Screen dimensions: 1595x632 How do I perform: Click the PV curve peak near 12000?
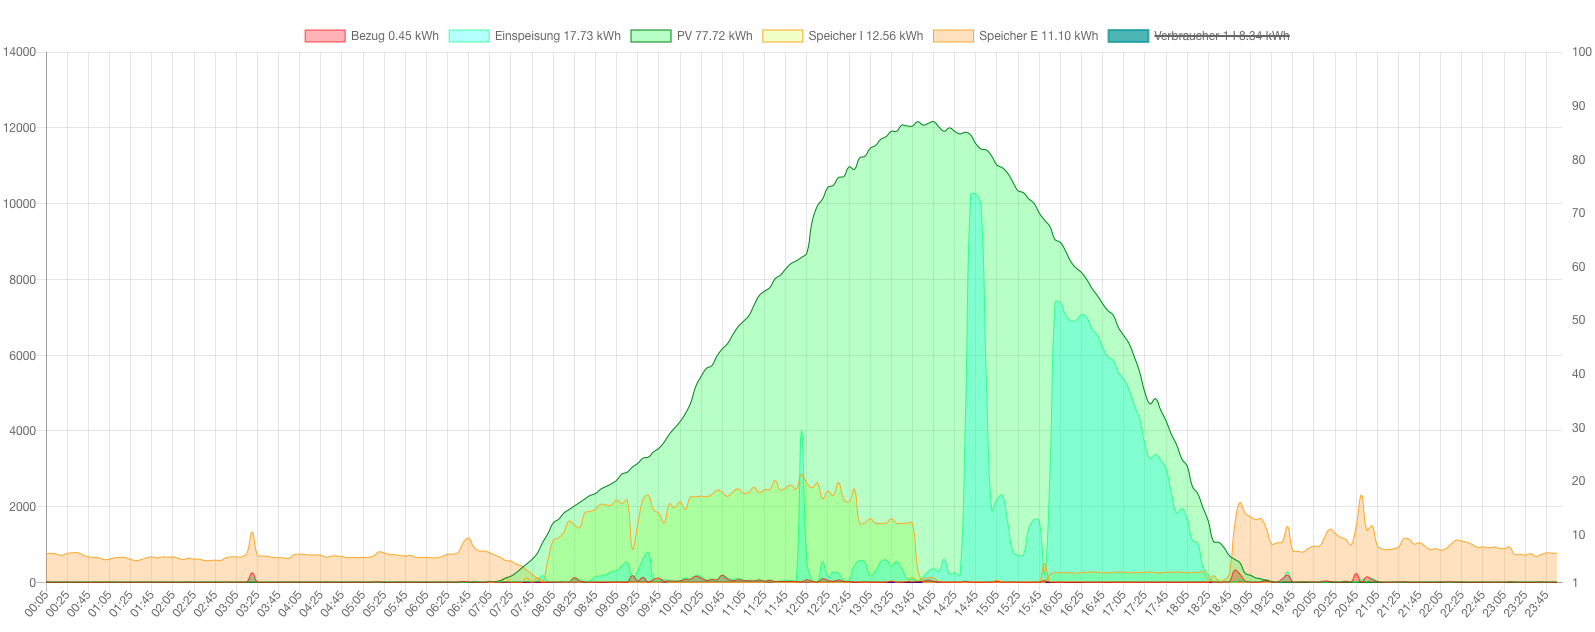coord(932,123)
